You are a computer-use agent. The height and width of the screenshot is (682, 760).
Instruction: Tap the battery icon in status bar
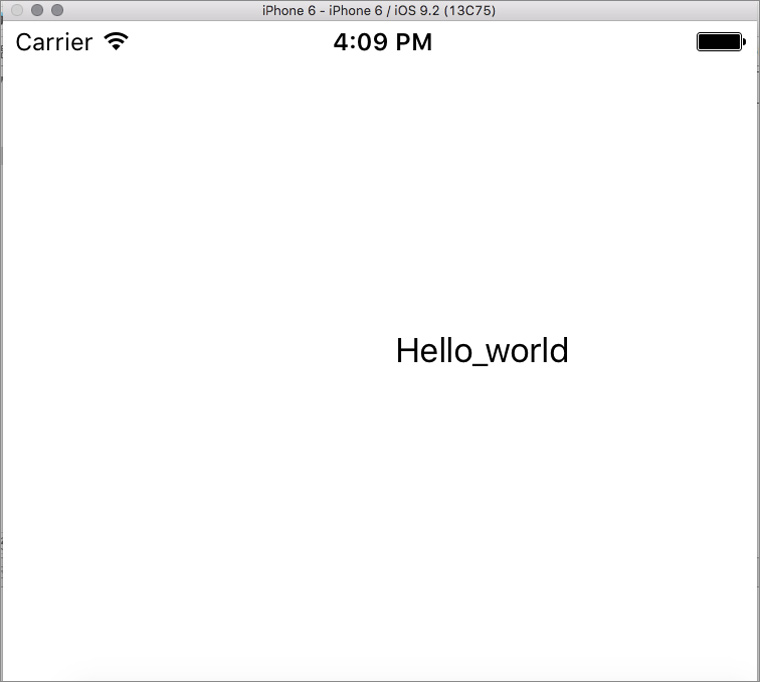click(x=720, y=42)
